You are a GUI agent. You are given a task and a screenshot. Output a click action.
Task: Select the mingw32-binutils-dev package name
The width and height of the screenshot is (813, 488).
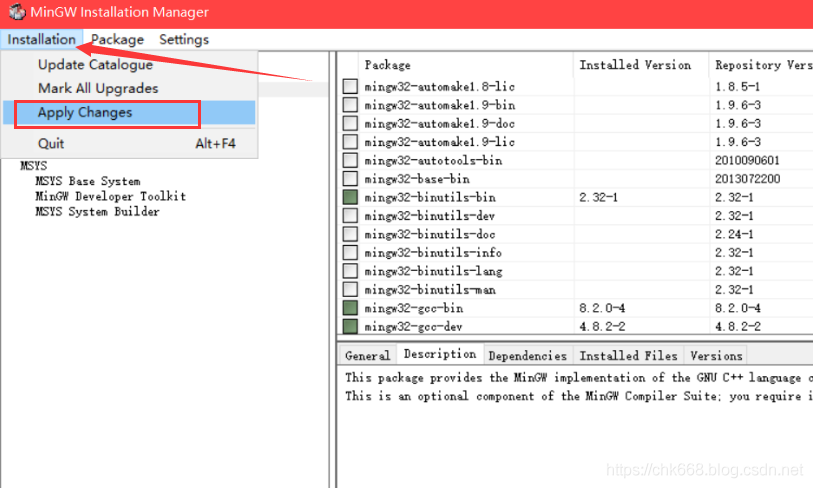(430, 216)
